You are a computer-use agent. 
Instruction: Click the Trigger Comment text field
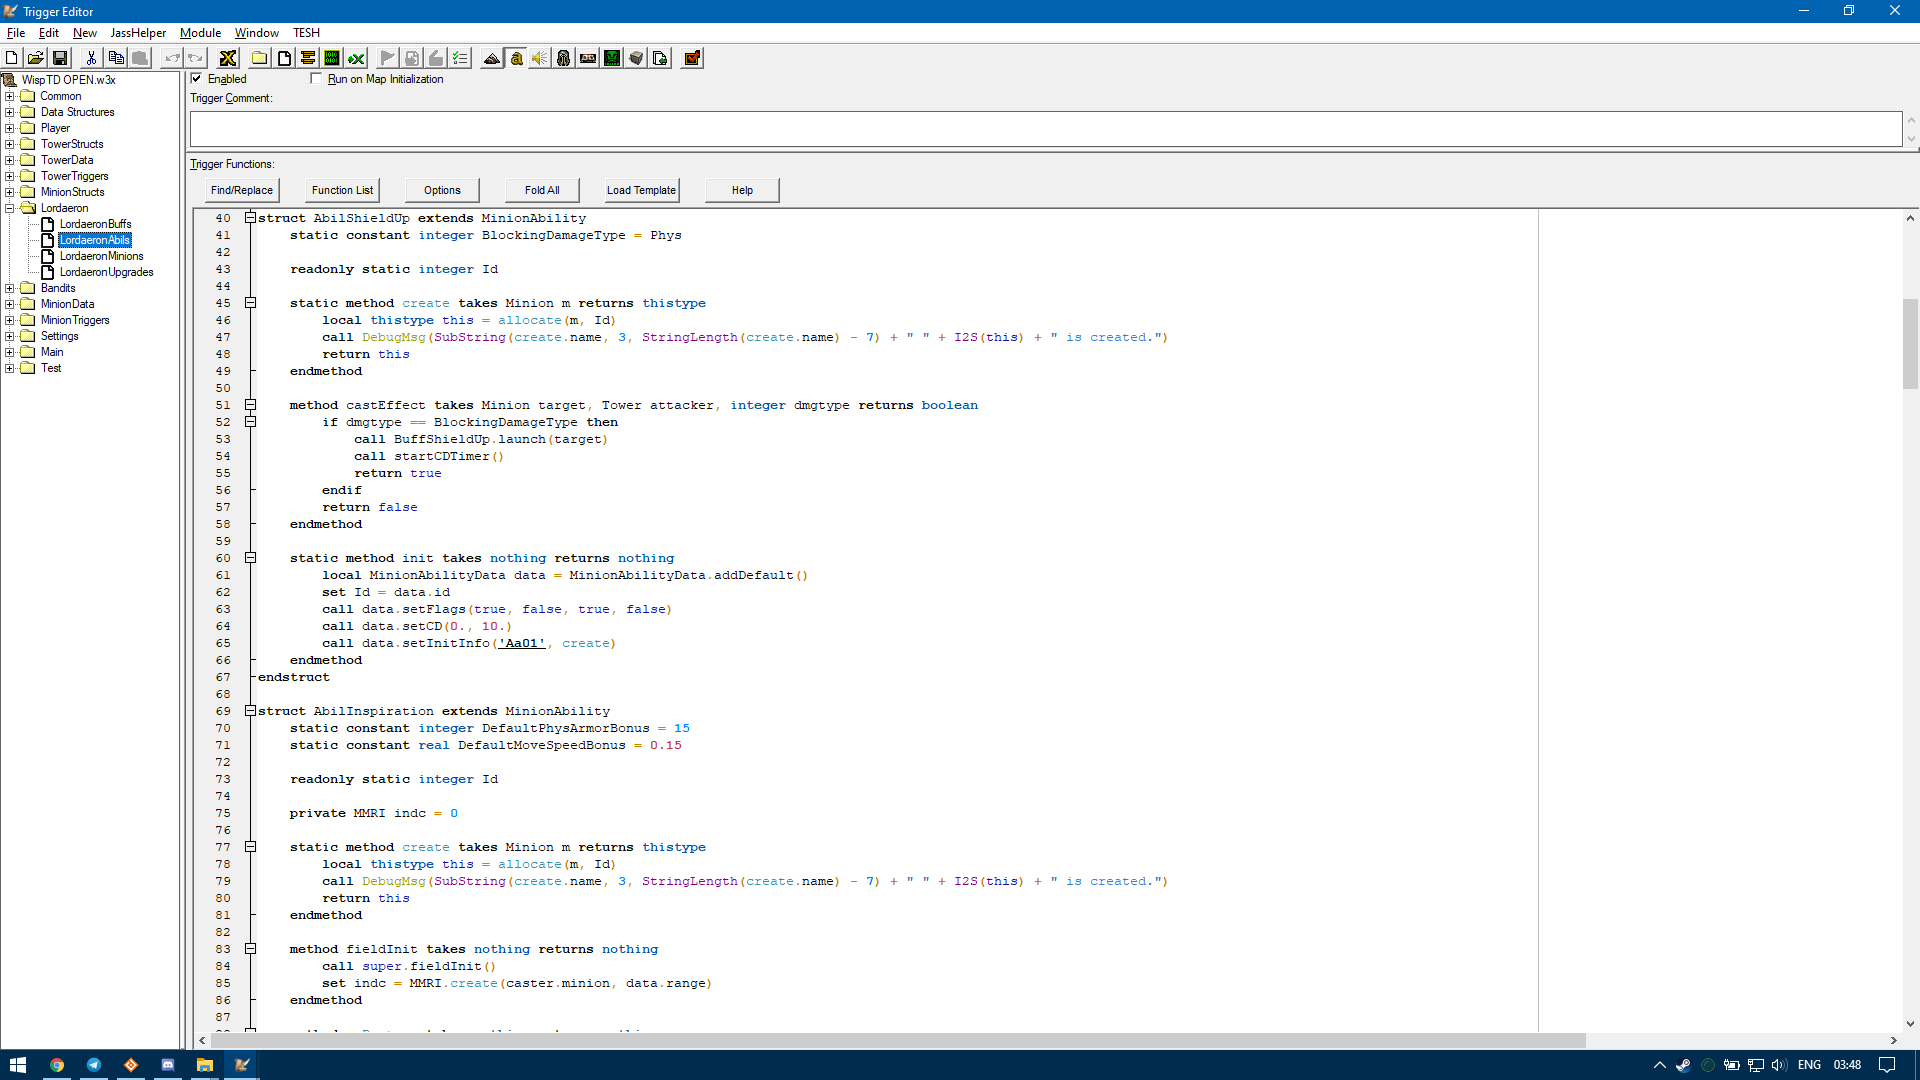point(1045,129)
